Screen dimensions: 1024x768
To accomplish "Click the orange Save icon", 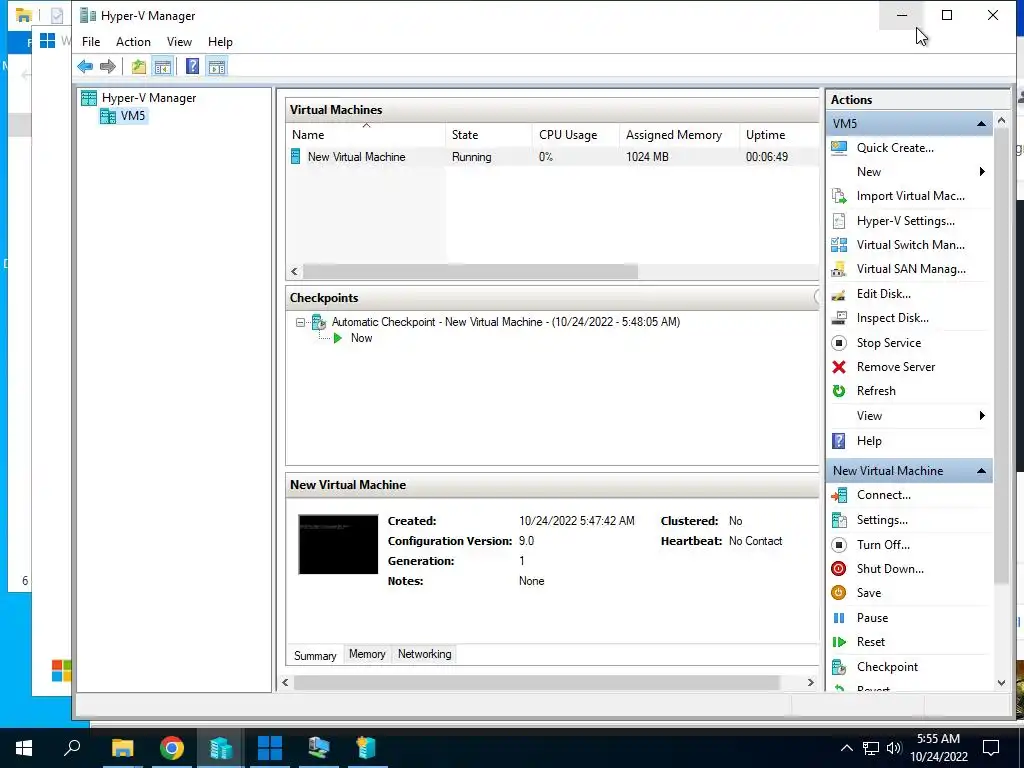I will tap(839, 593).
